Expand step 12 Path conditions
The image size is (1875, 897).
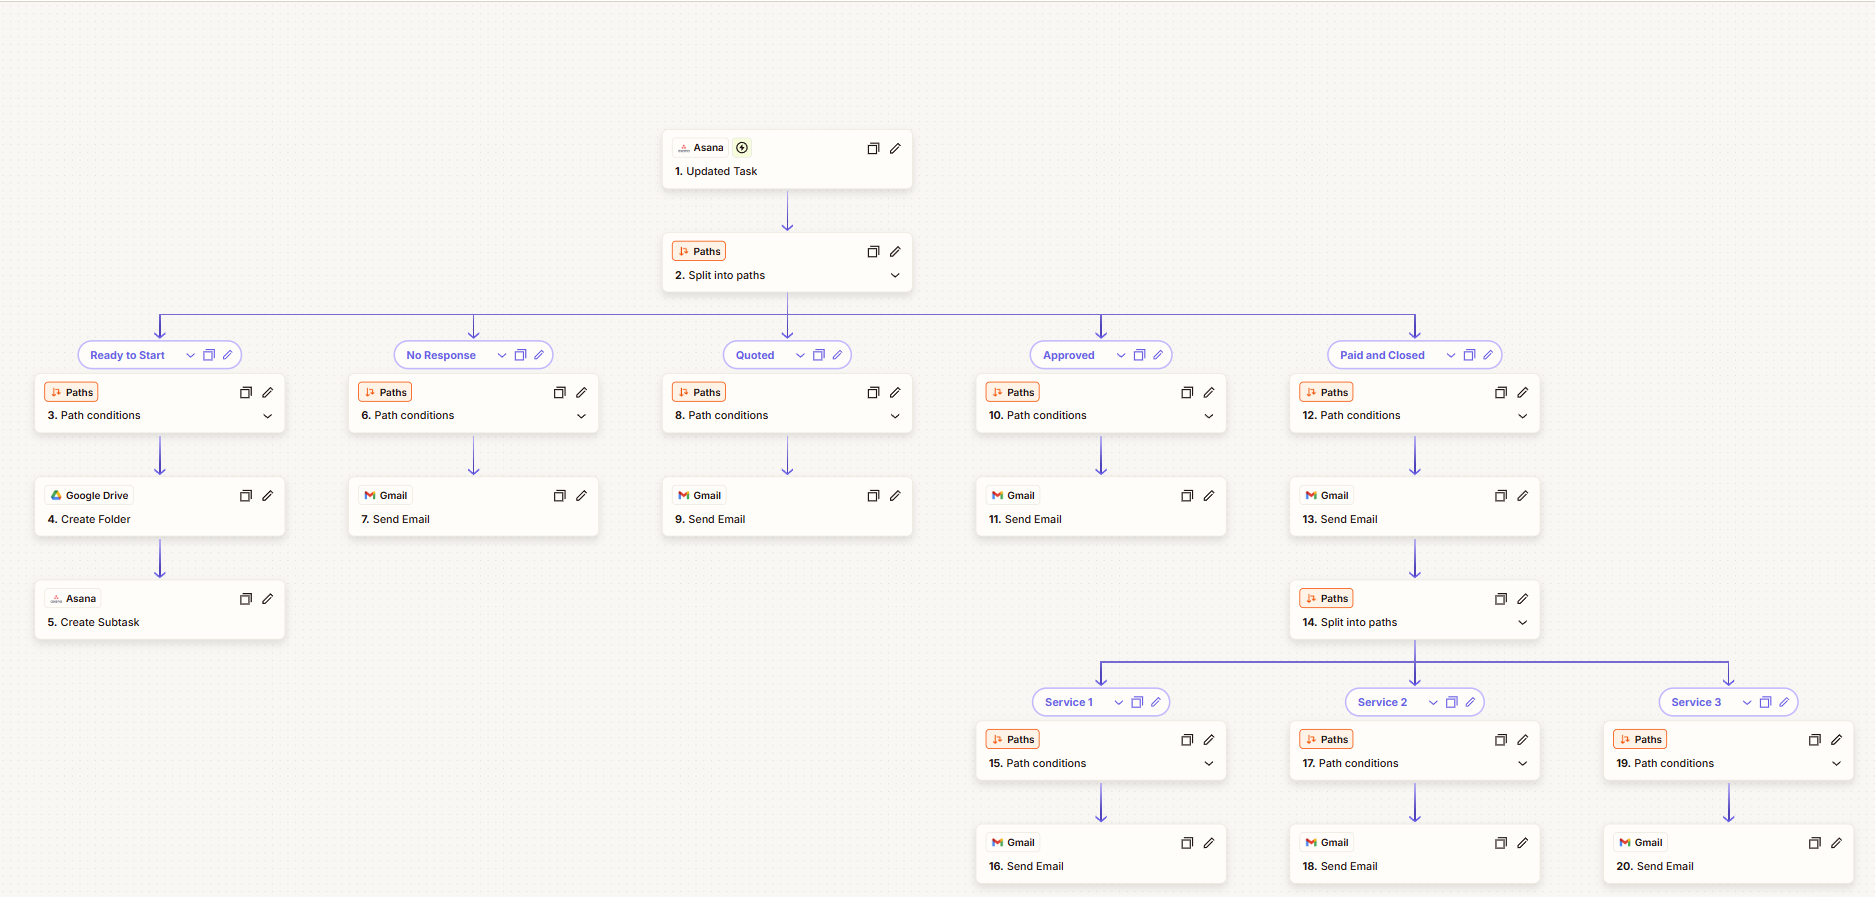click(x=1523, y=416)
